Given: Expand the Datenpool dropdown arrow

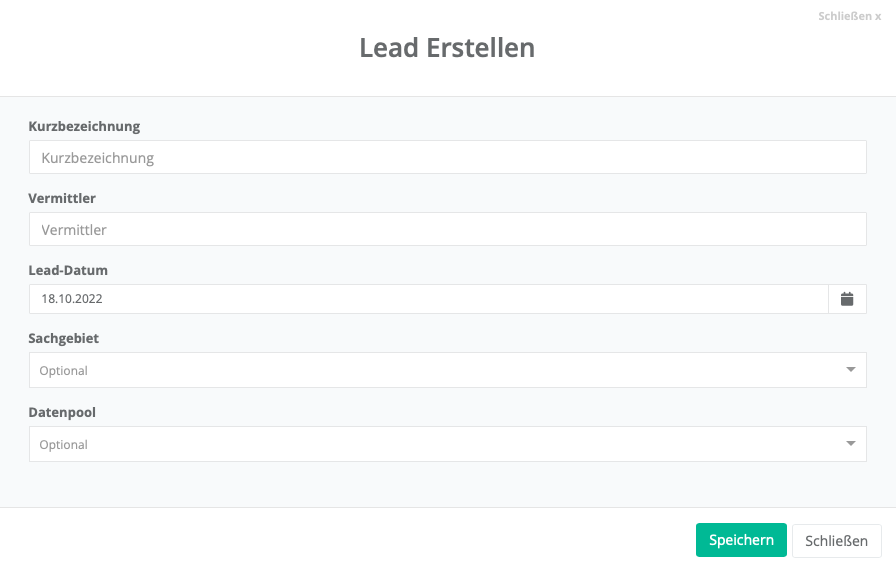Looking at the screenshot, I should 850,444.
